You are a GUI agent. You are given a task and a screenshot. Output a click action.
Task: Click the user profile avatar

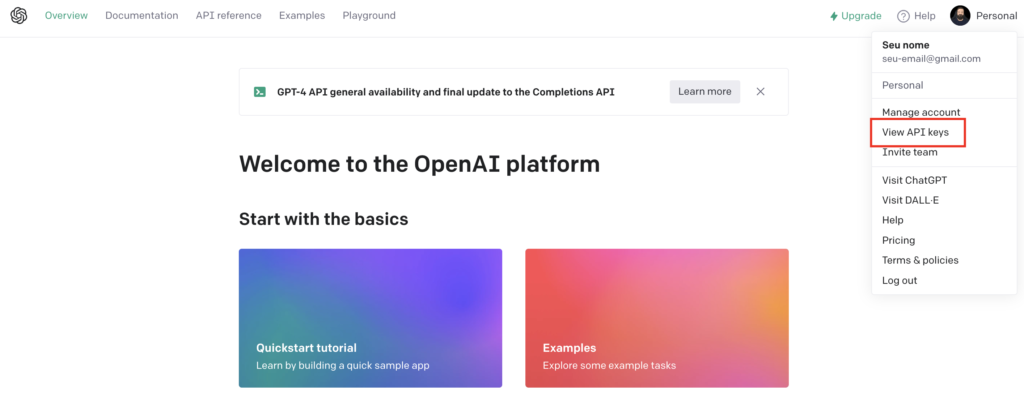tap(960, 16)
